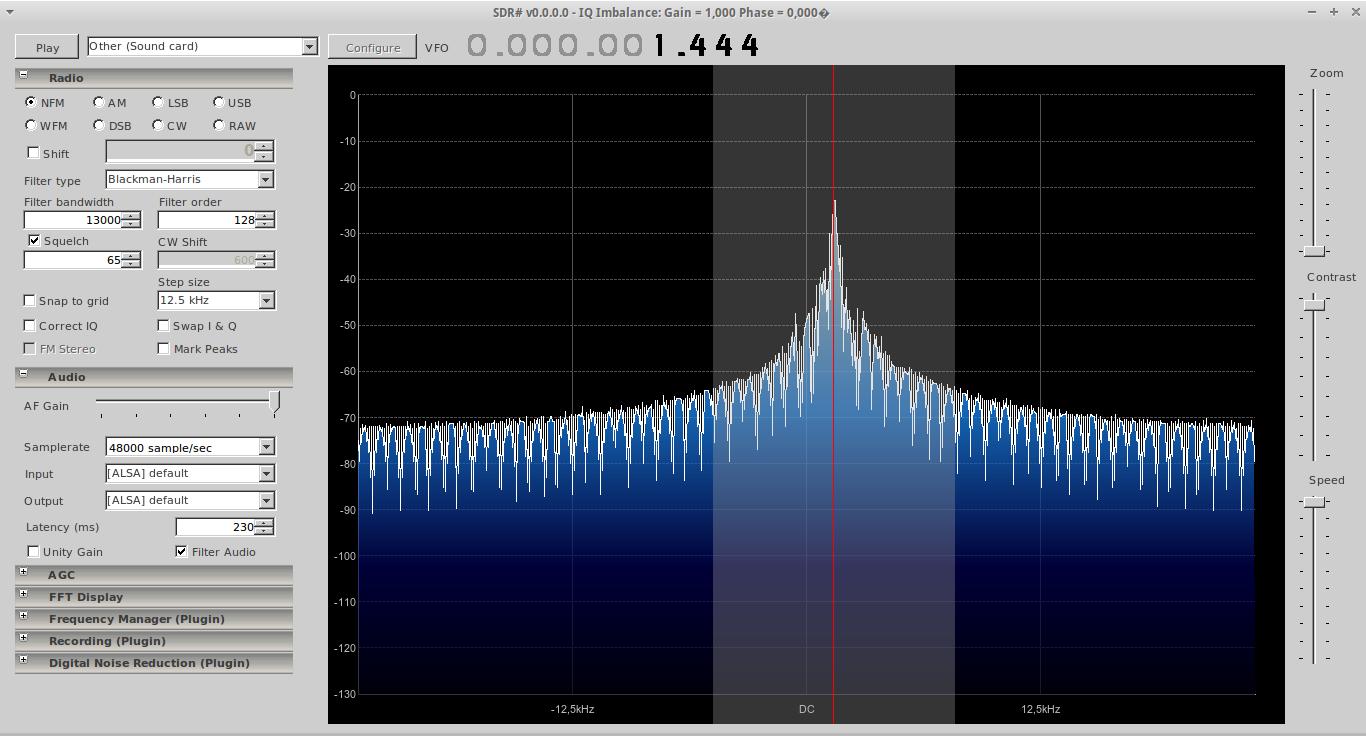Click the DC label on spectrum axis
This screenshot has height=736, width=1366.
point(806,709)
